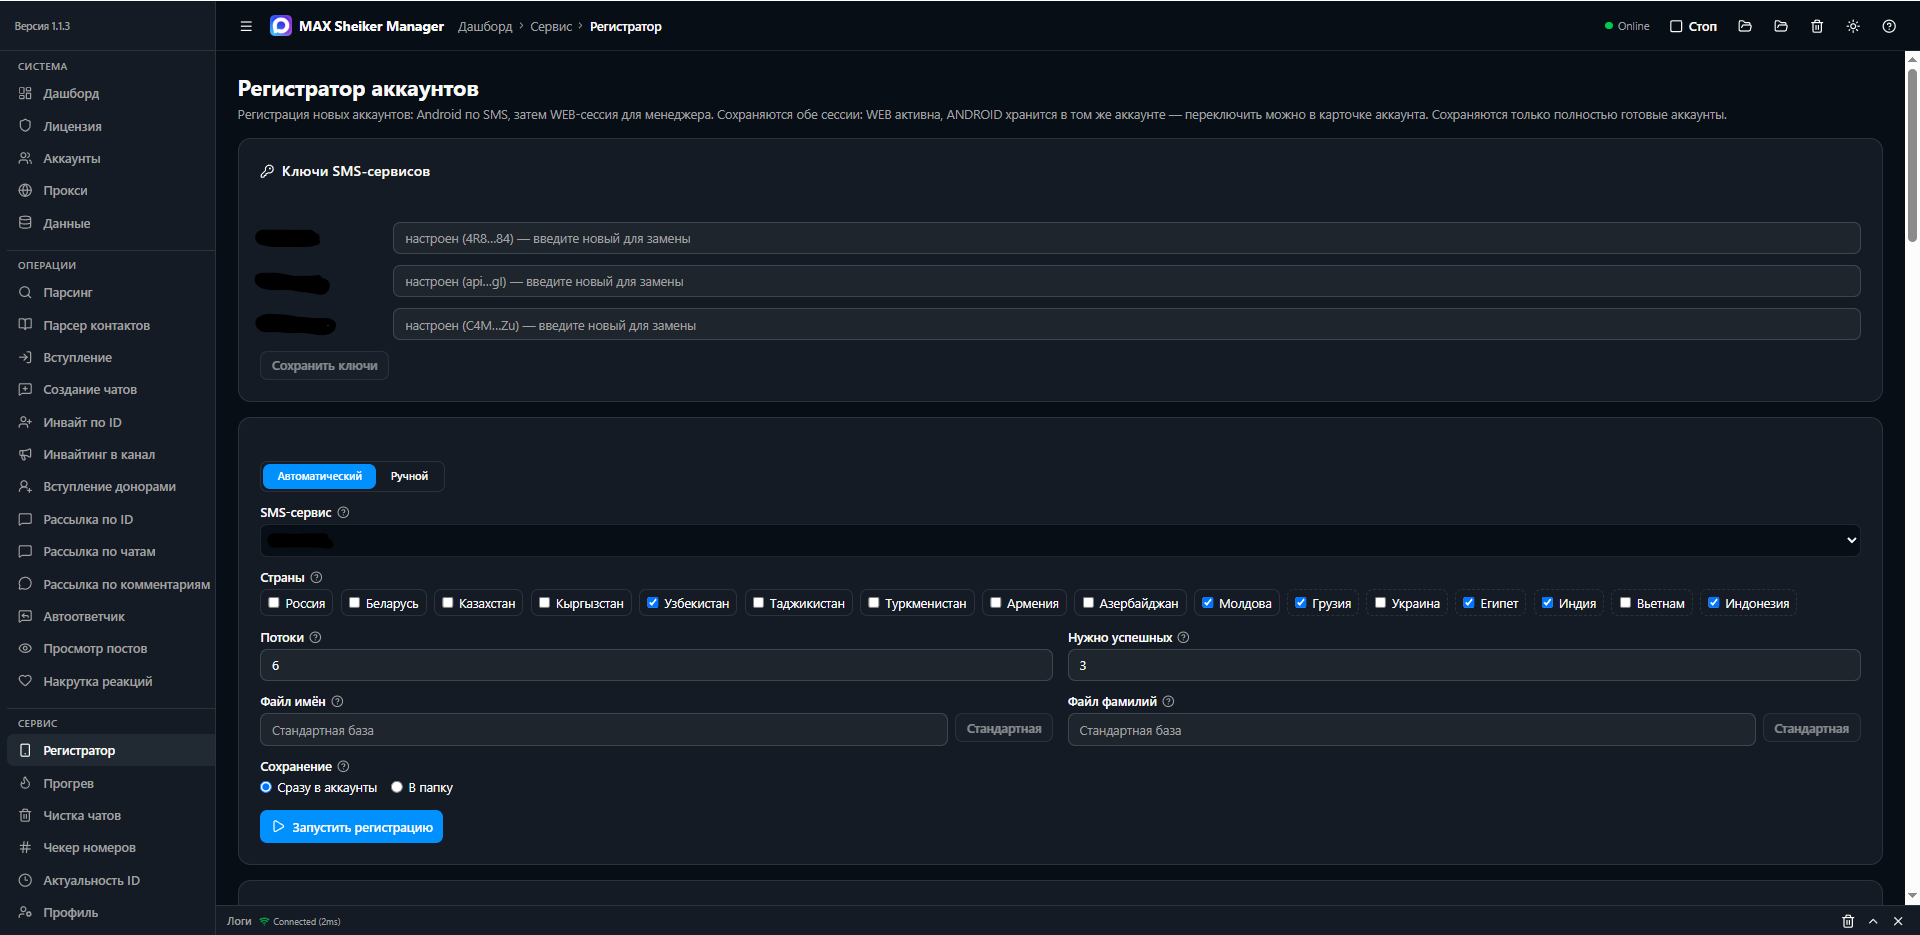The height and width of the screenshot is (935, 1920).
Task: Open the SMS-сервис dropdown list
Action: (x=1060, y=540)
